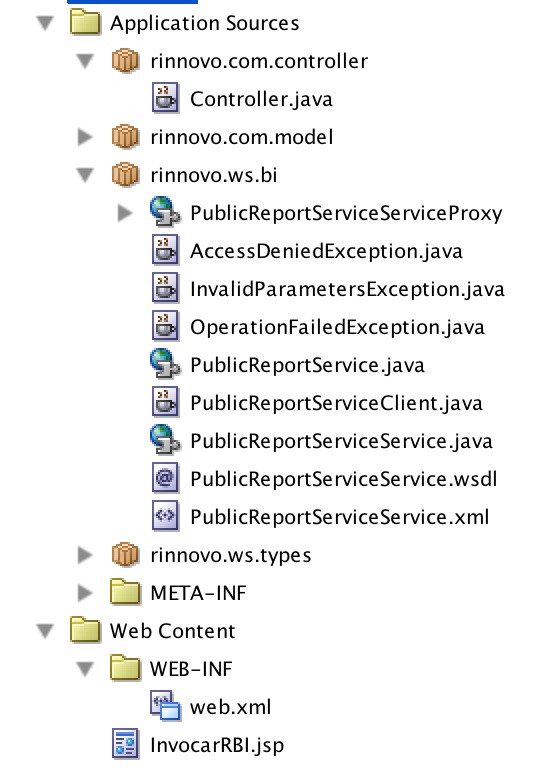Expand the rinnovo.com.model package
Screen dimensions: 560x774
(x=85, y=137)
